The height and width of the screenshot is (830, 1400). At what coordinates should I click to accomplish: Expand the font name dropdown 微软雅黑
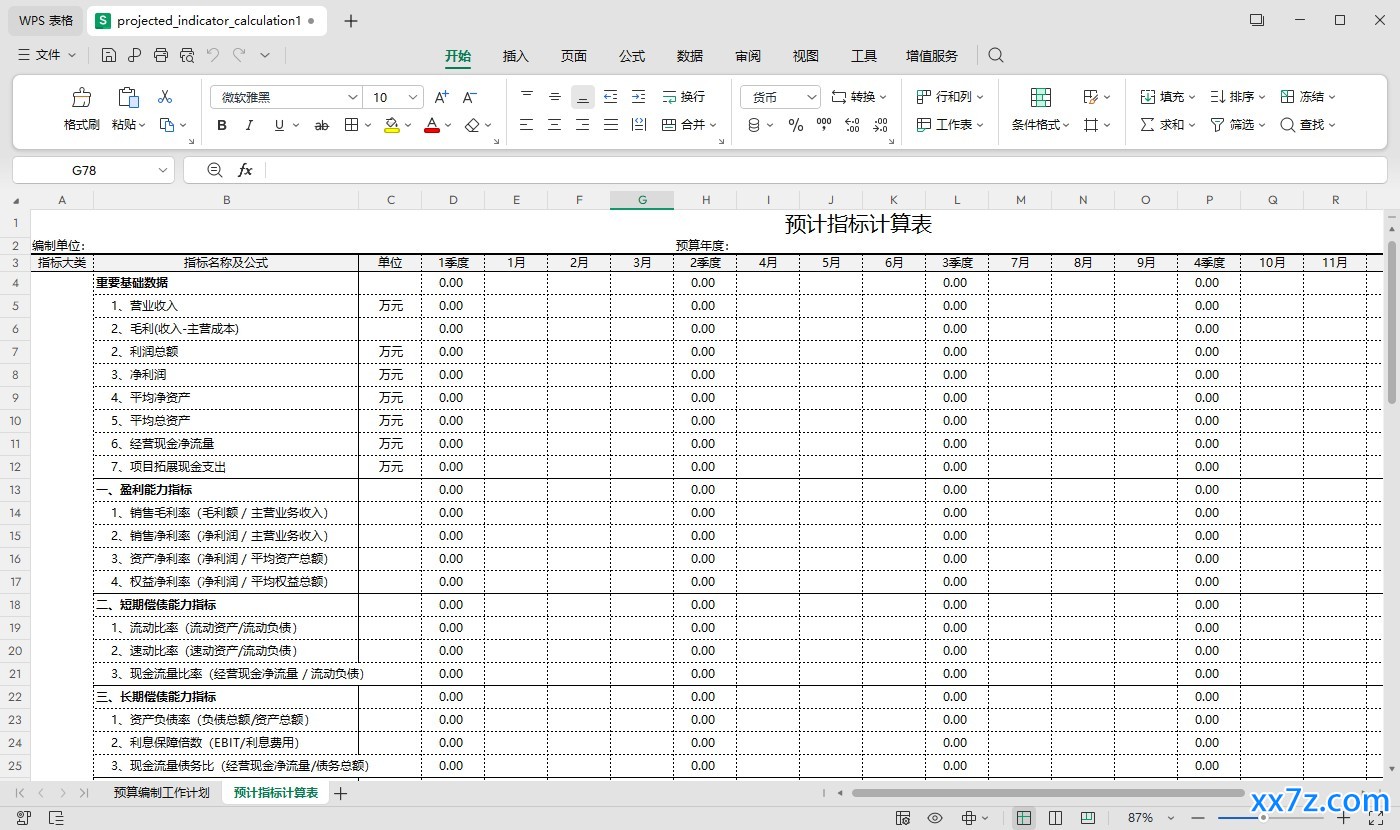tap(286, 97)
